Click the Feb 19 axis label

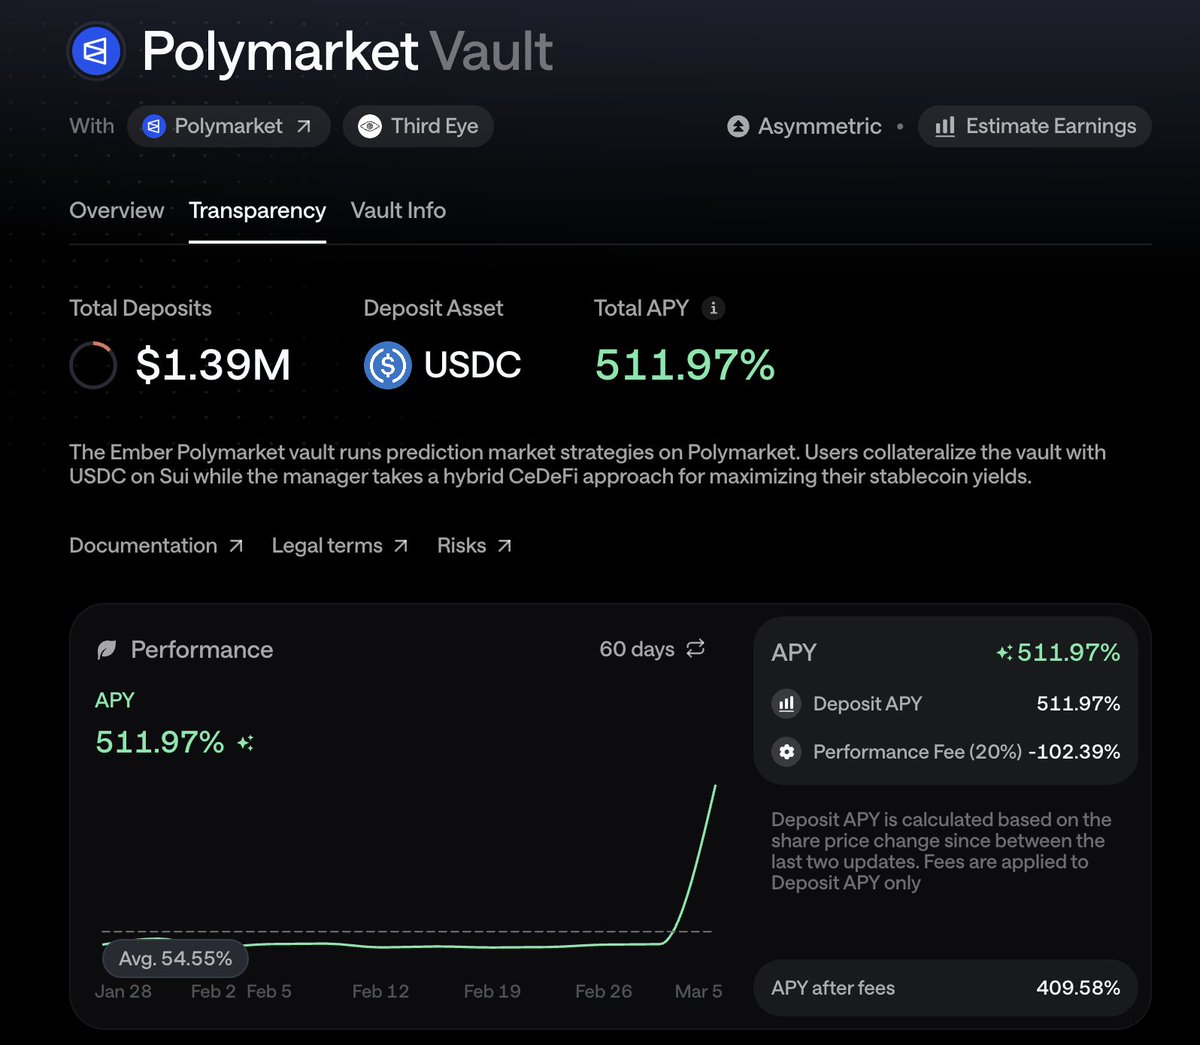pos(492,991)
